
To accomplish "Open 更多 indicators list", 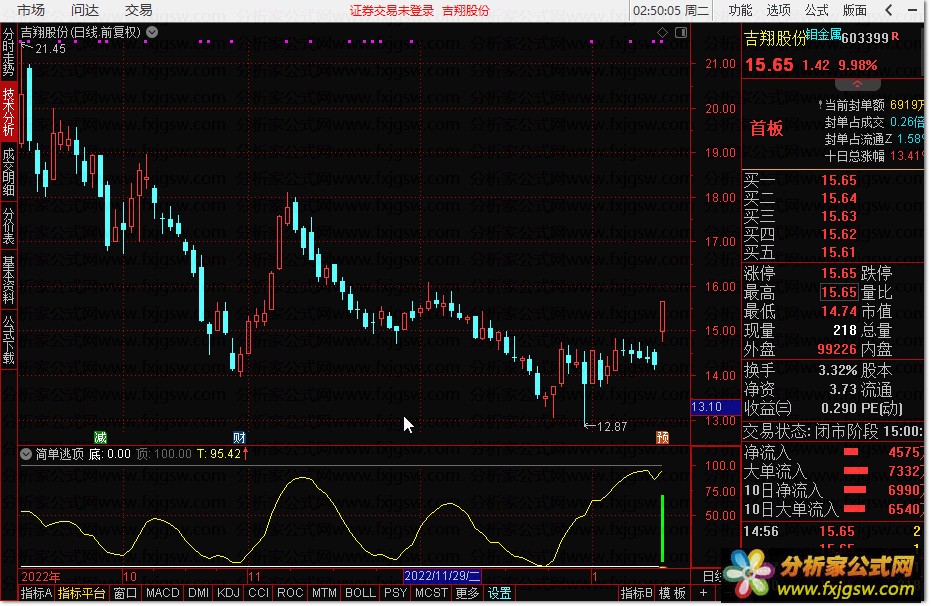I will [467, 593].
